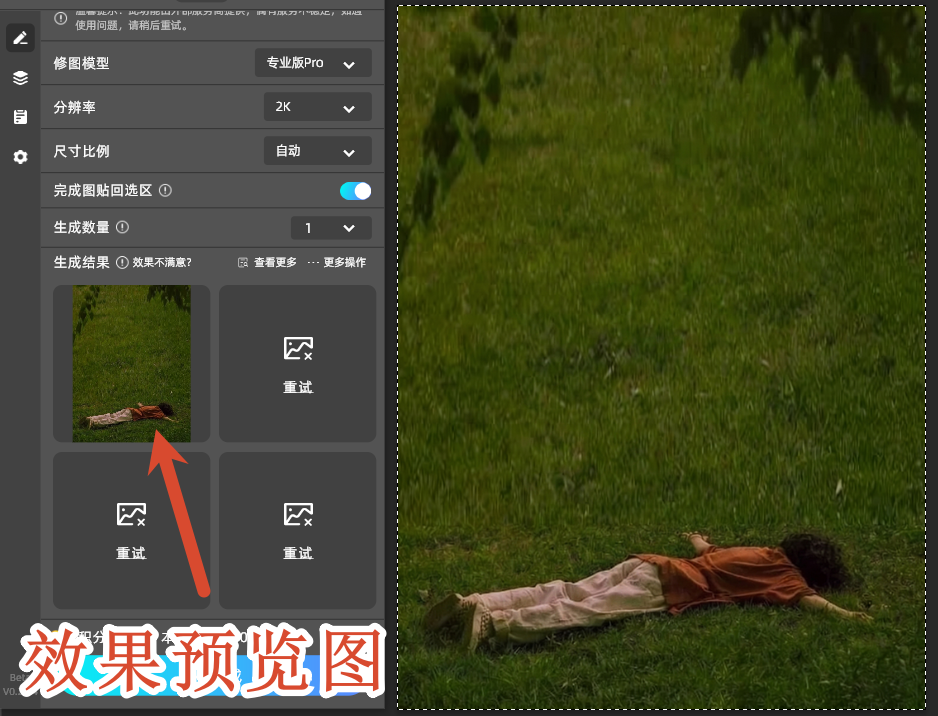
Task: Open the settings gear icon in the sidebar
Action: coord(20,157)
